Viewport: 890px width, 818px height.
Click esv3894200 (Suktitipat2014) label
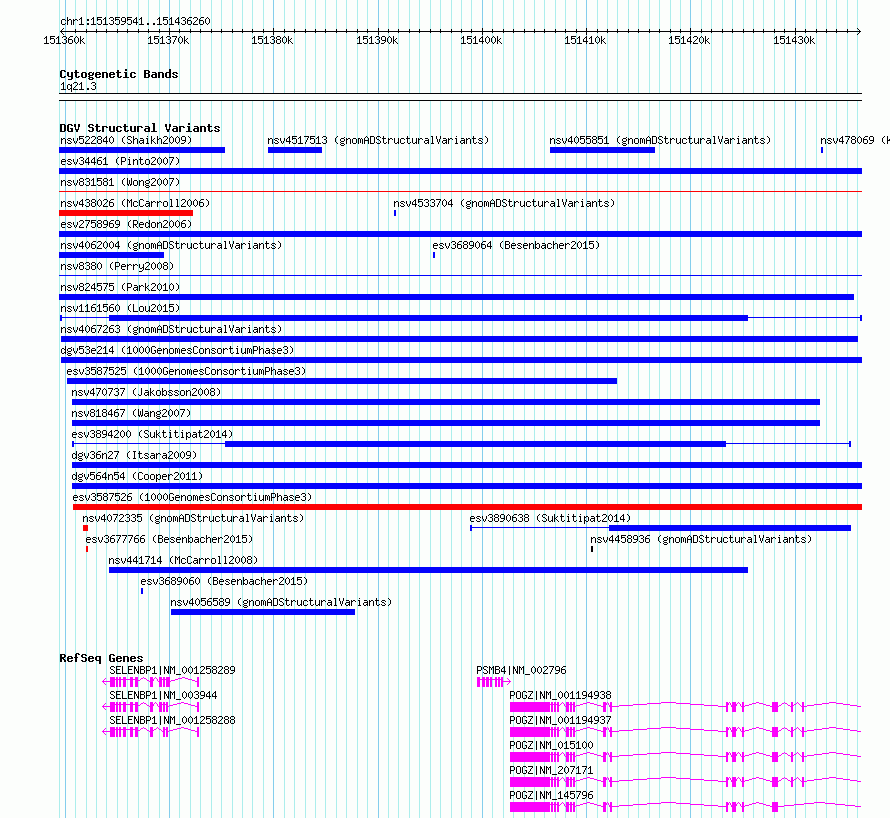point(152,434)
